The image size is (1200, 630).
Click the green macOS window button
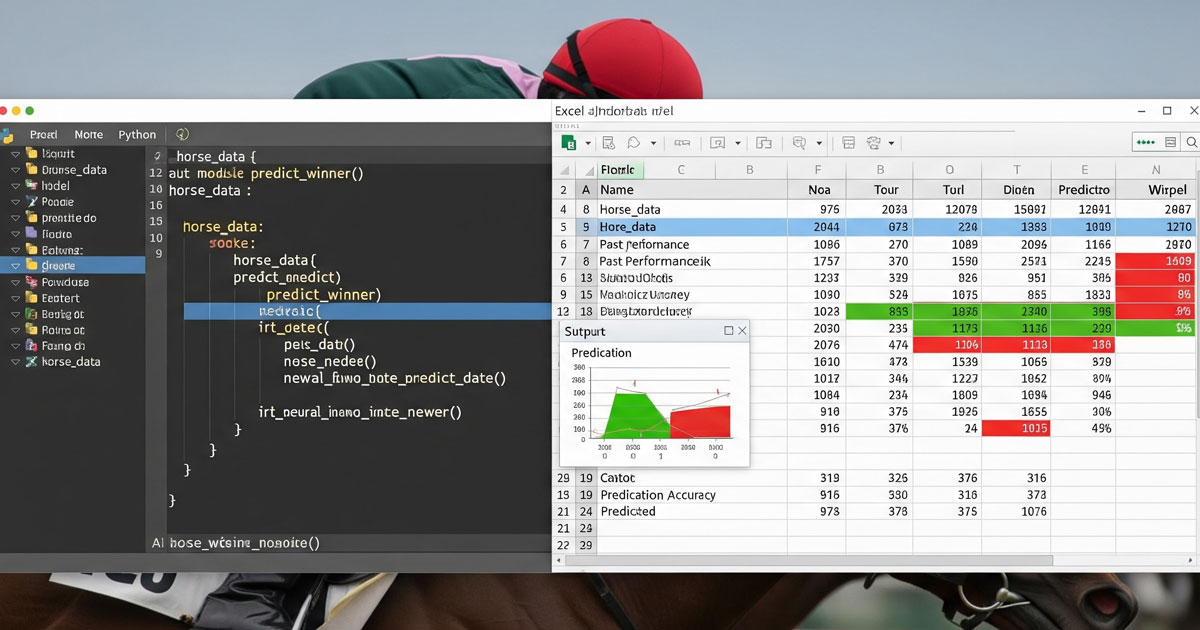point(30,110)
